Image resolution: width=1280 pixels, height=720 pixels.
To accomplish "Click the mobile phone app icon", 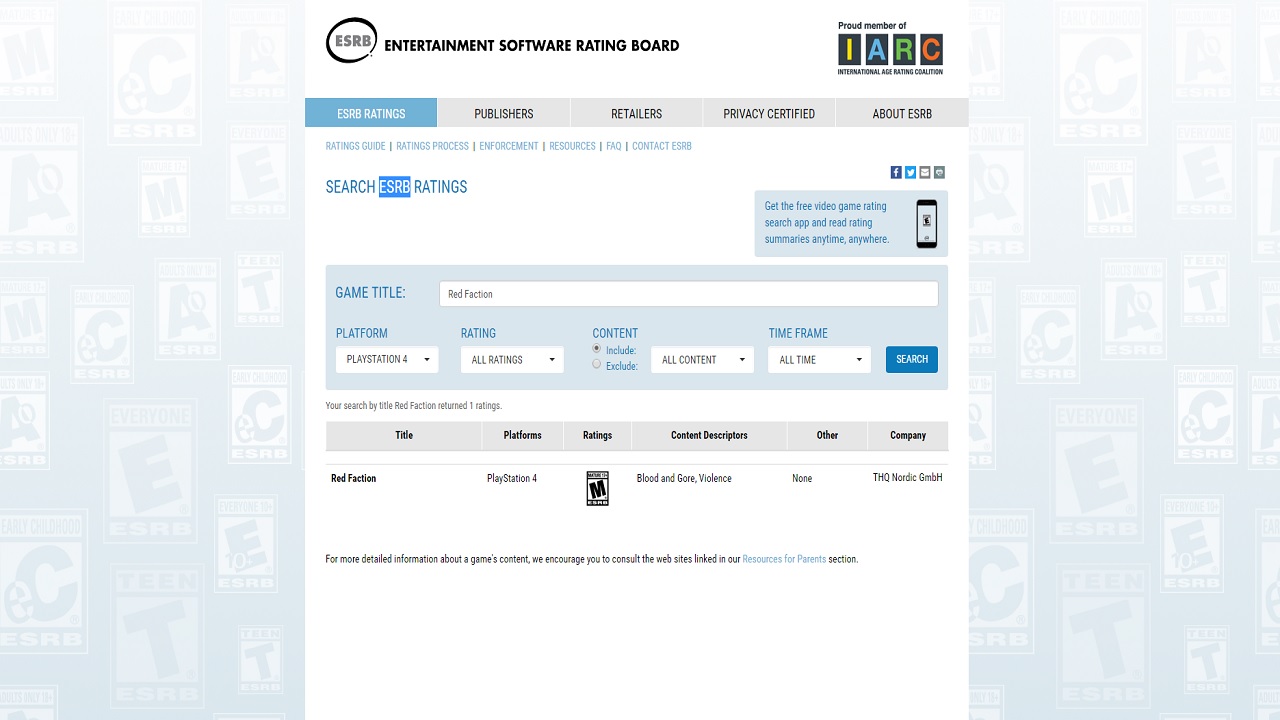I will (x=927, y=224).
